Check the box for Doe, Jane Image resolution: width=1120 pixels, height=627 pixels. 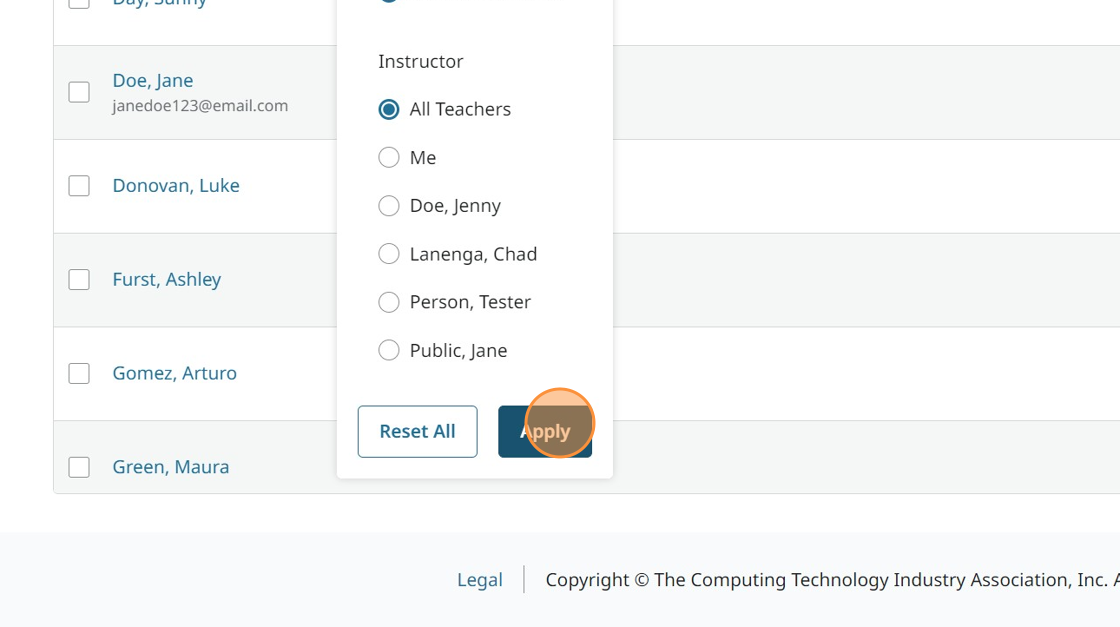coord(79,92)
